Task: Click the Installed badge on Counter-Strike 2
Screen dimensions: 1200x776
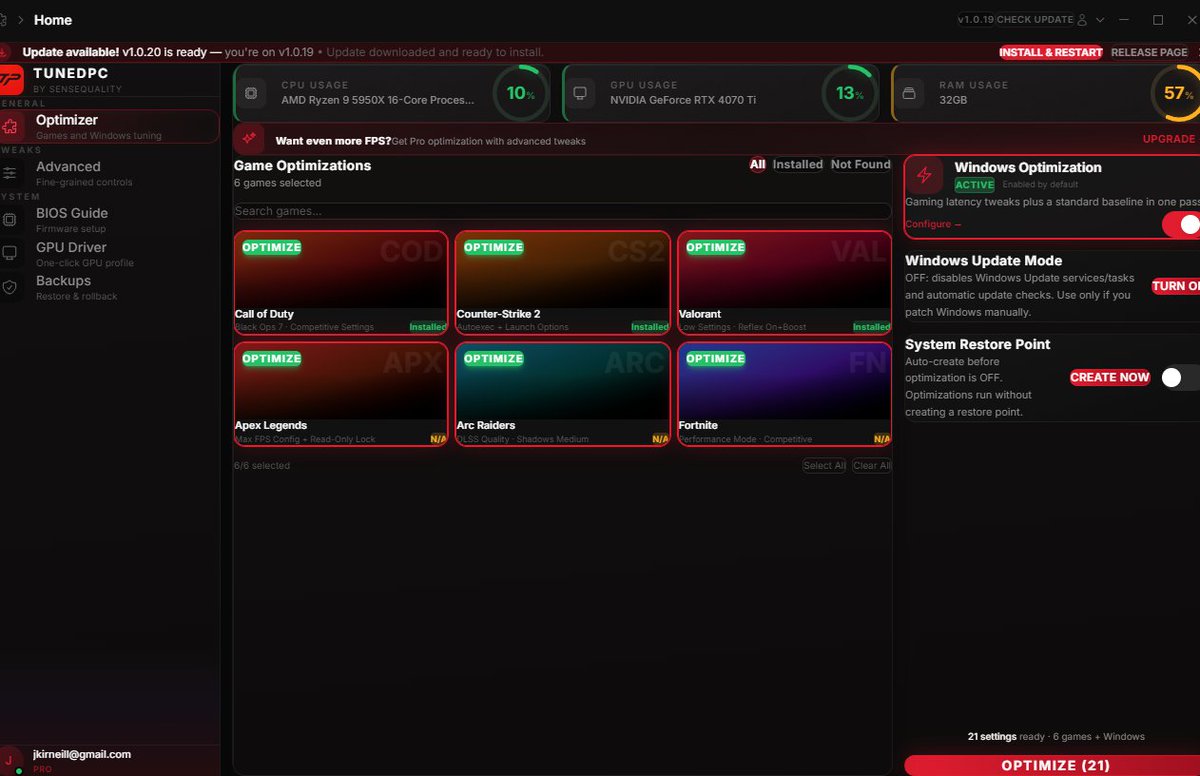Action: click(x=650, y=327)
